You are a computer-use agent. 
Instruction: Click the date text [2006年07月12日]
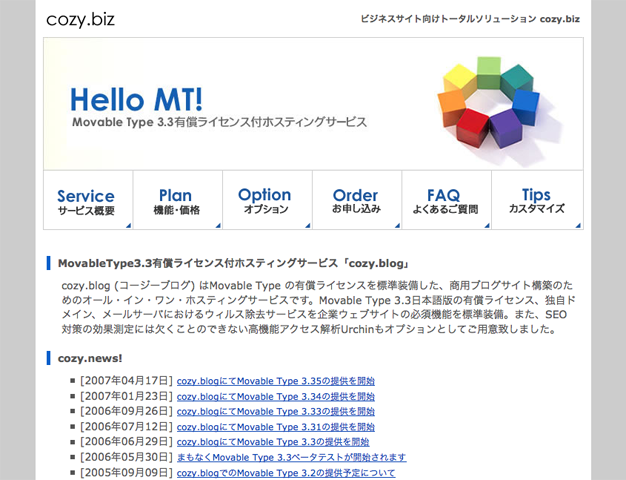pyautogui.click(x=126, y=427)
